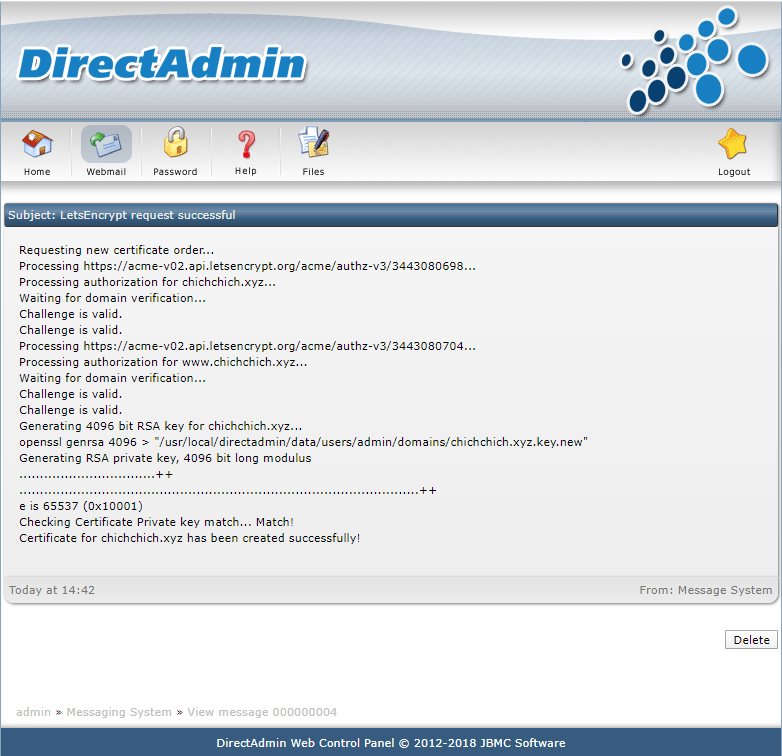Select the Password text label
The width and height of the screenshot is (782, 756).
[x=175, y=172]
